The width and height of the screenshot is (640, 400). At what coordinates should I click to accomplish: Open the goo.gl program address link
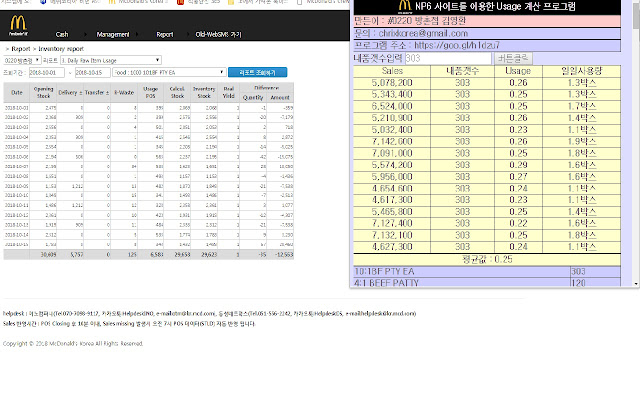click(x=457, y=45)
